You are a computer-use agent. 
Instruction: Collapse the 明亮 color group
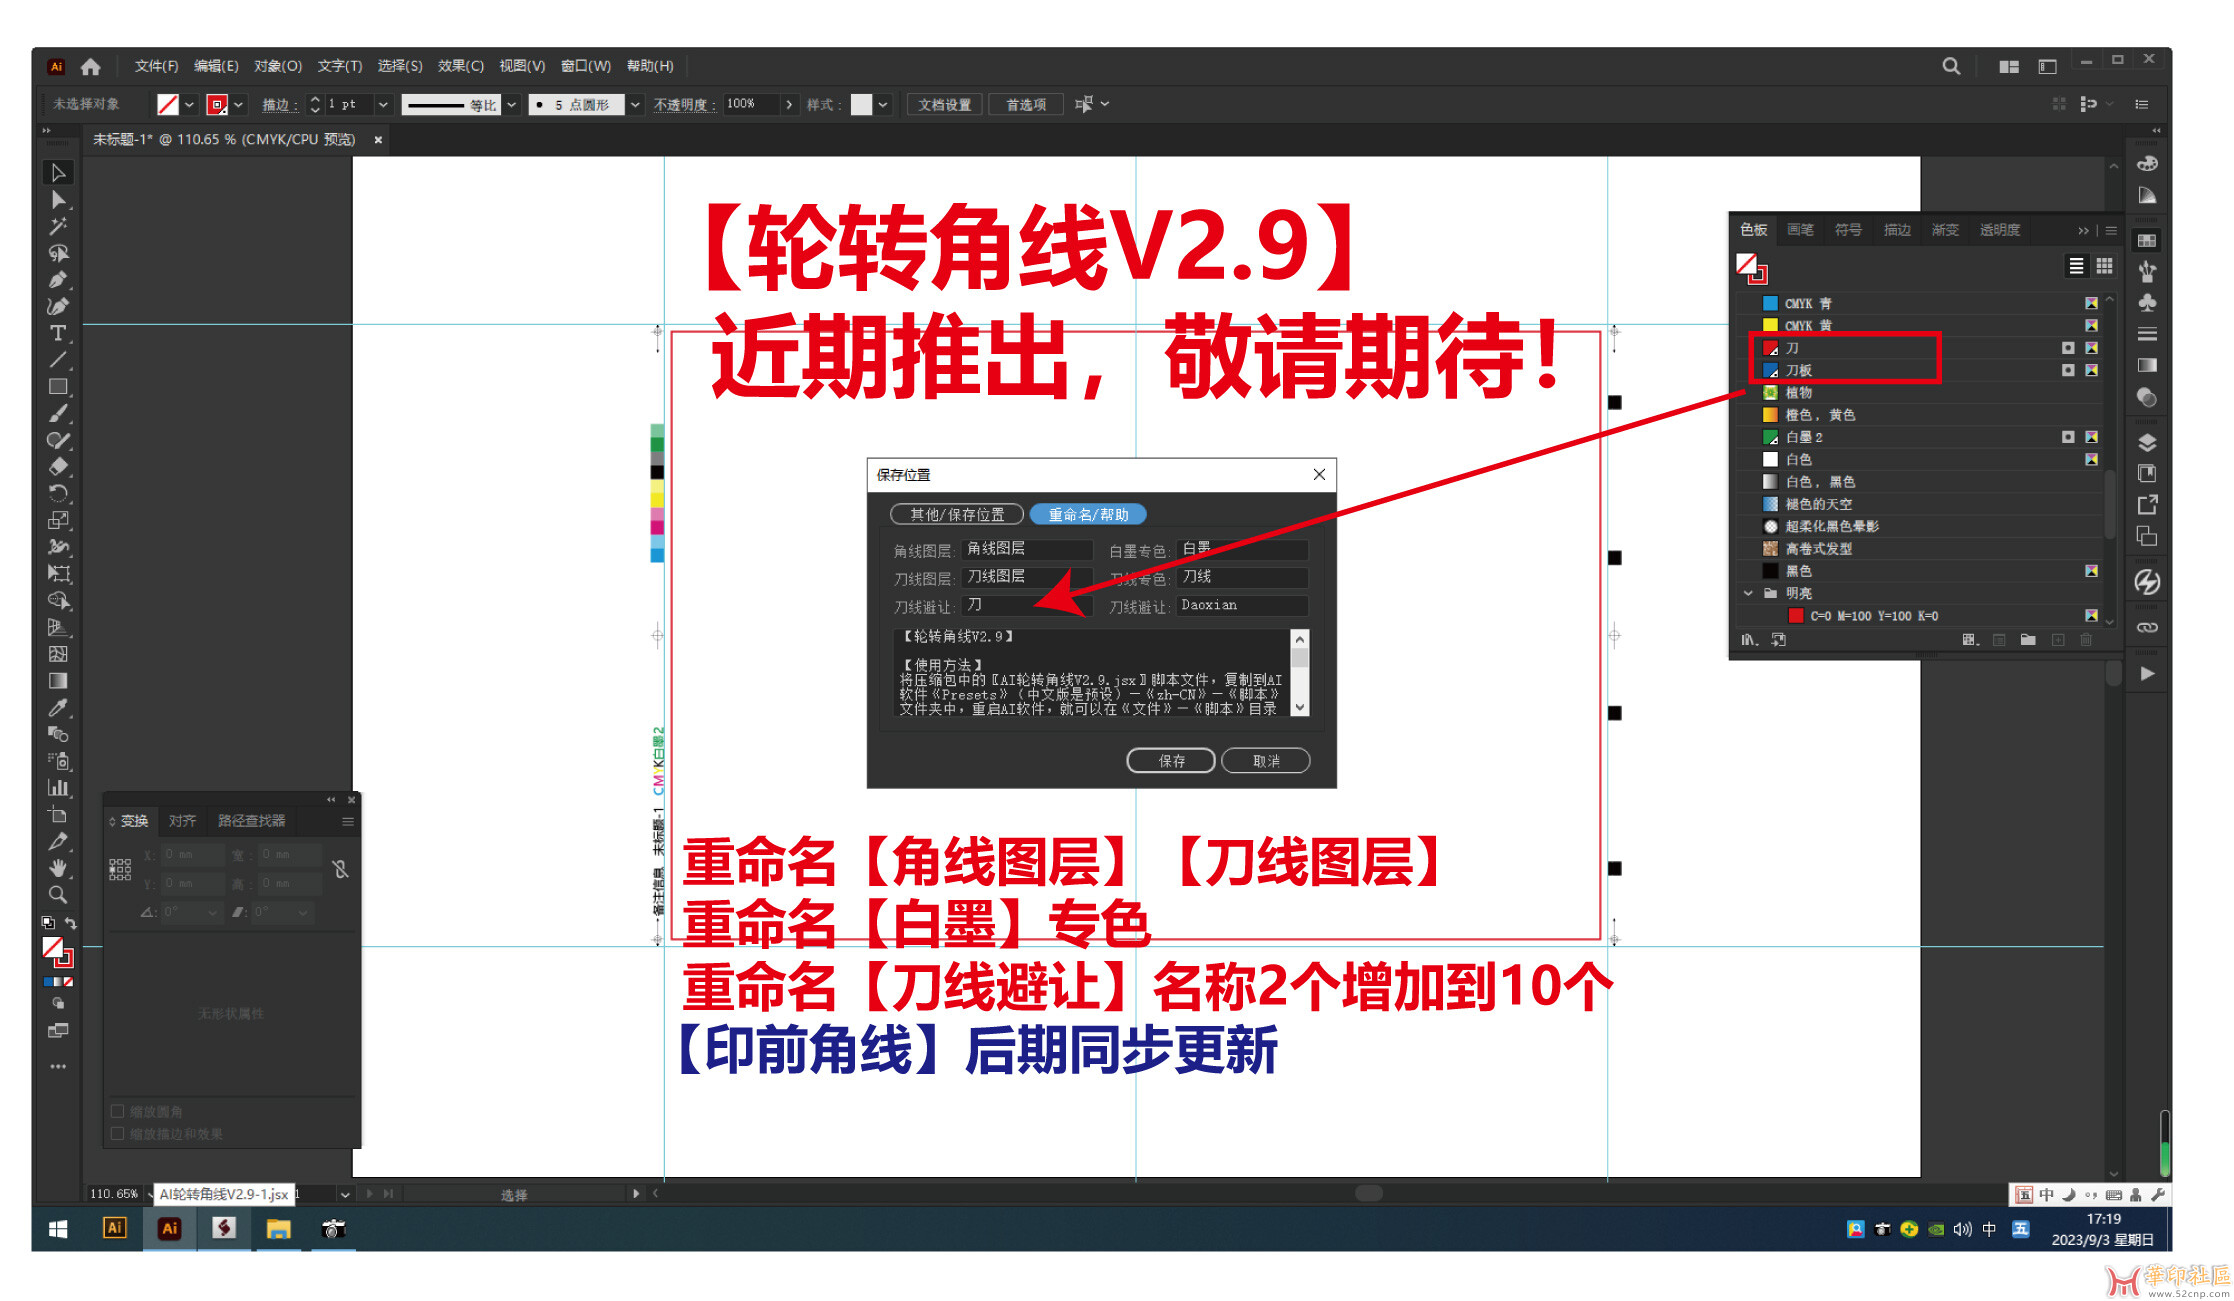(x=1748, y=593)
